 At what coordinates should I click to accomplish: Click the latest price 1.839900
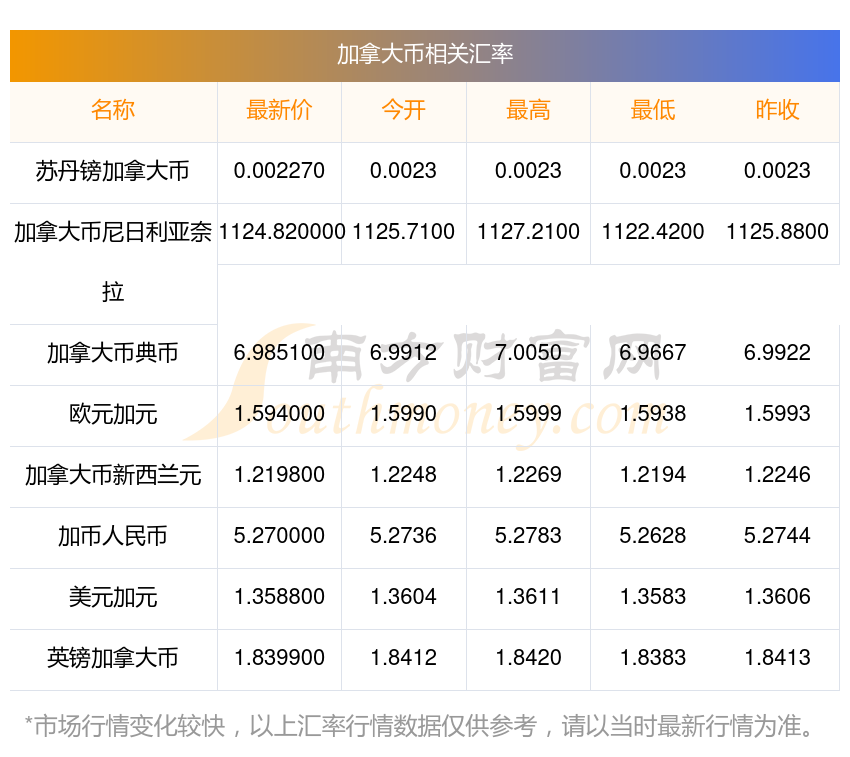(x=279, y=658)
